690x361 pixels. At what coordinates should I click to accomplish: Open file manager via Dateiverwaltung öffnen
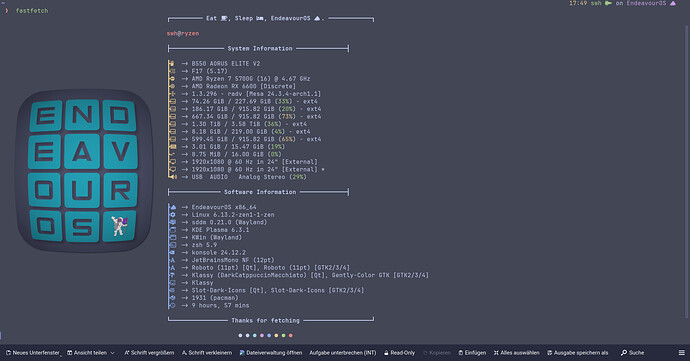coord(271,353)
